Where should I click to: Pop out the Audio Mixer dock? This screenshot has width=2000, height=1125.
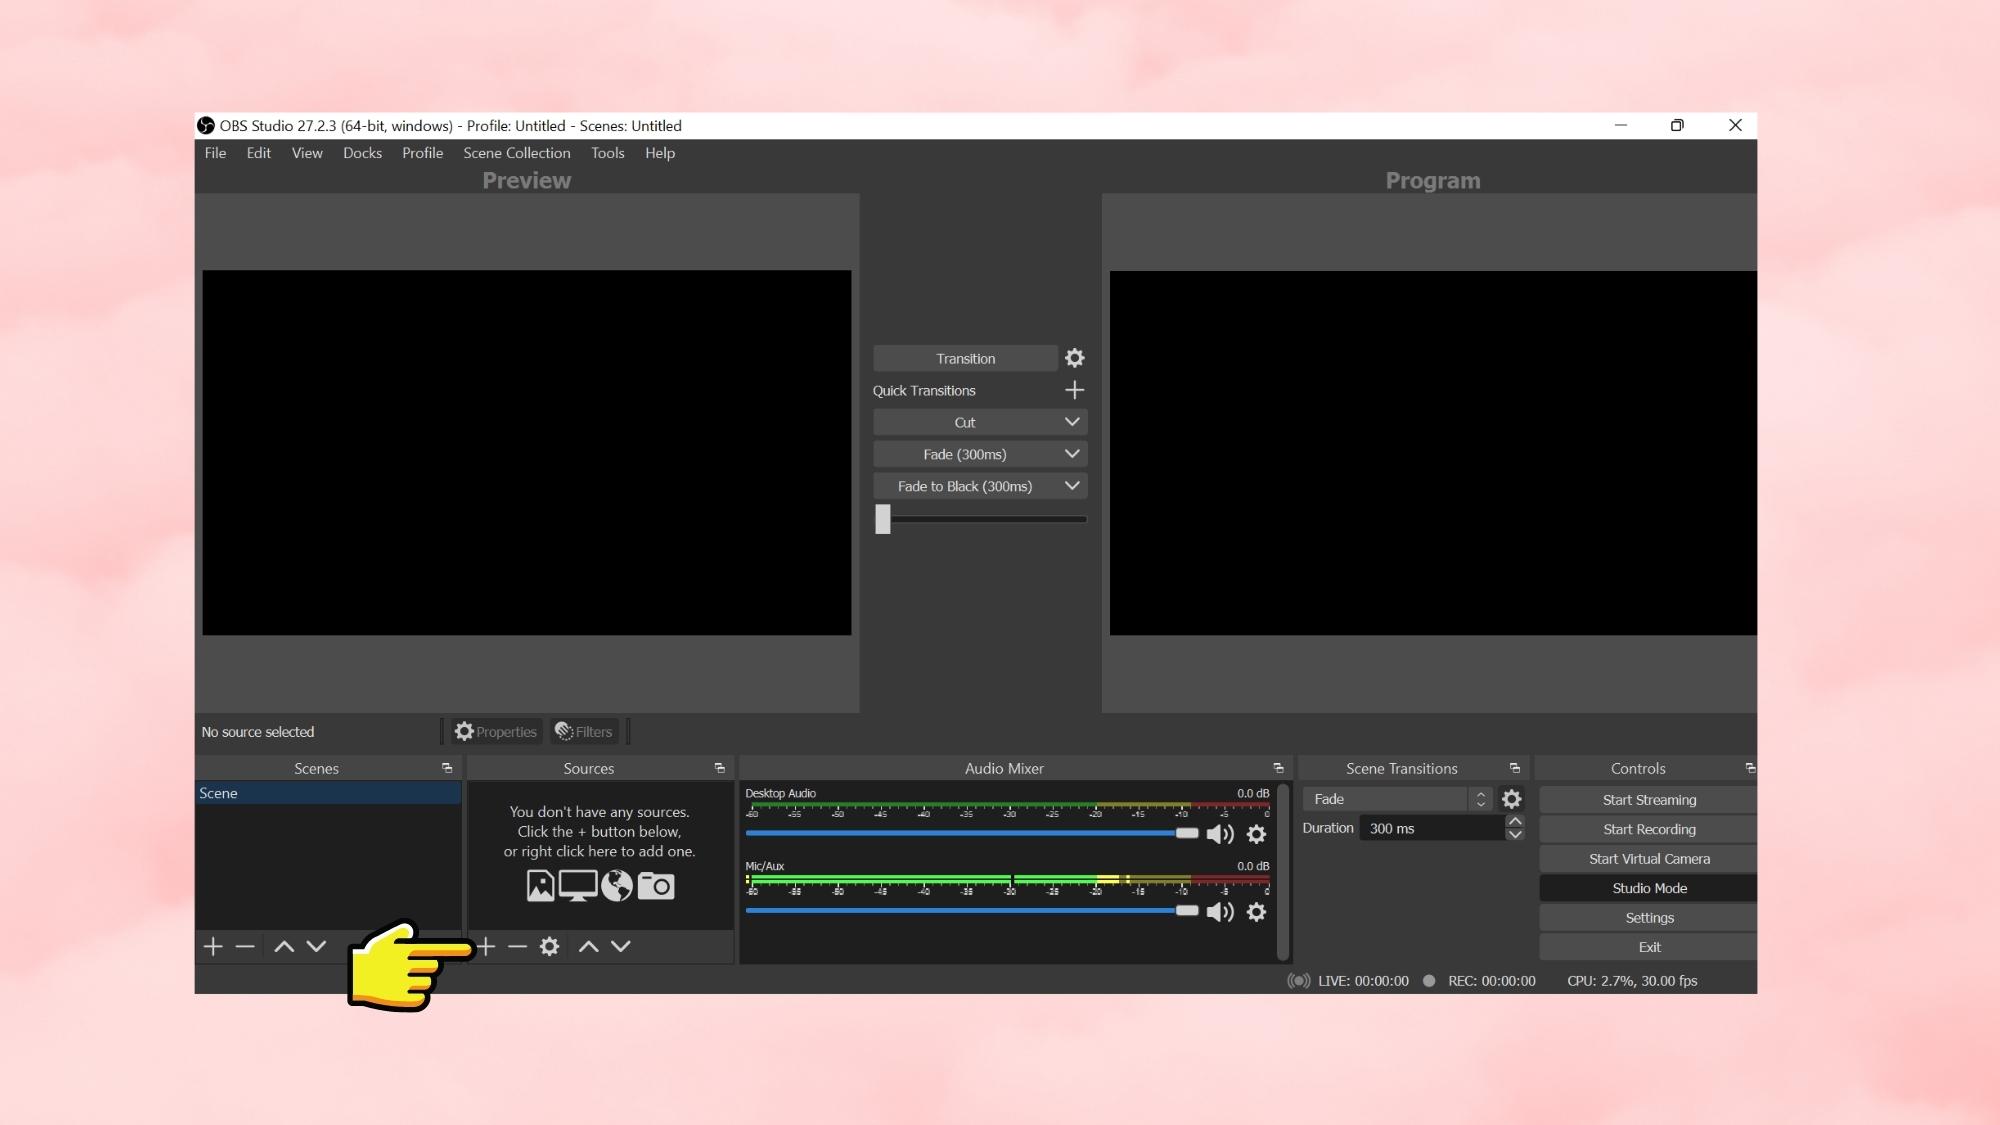tap(1278, 768)
